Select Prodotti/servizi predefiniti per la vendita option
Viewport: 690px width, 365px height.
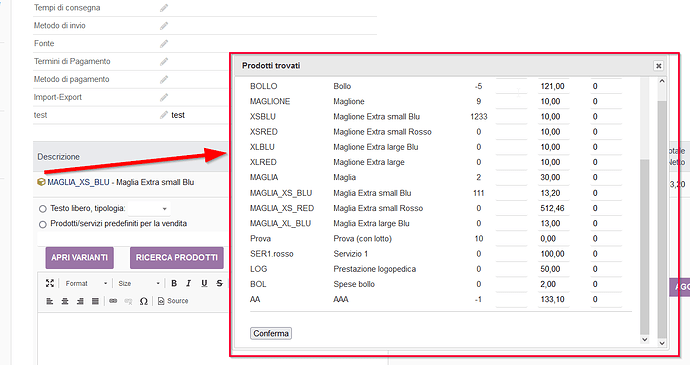point(43,224)
